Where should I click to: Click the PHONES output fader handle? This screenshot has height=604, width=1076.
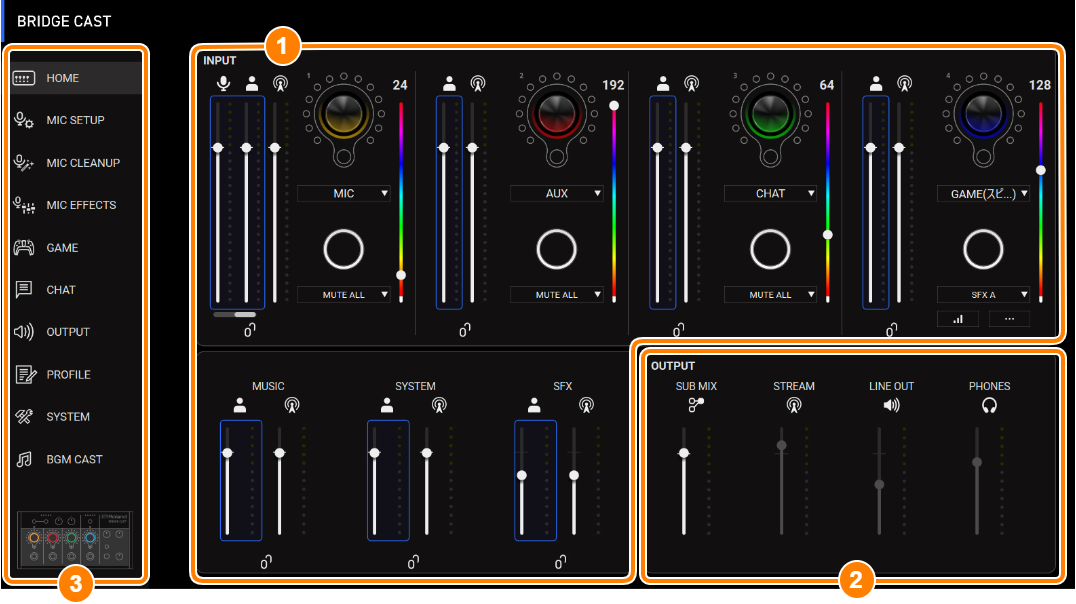(976, 462)
